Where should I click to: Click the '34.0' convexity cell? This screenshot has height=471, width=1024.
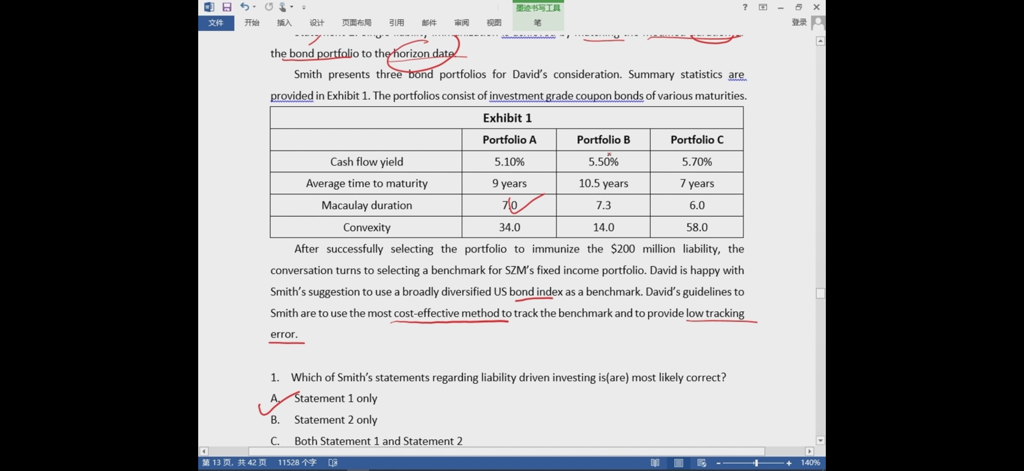point(509,227)
